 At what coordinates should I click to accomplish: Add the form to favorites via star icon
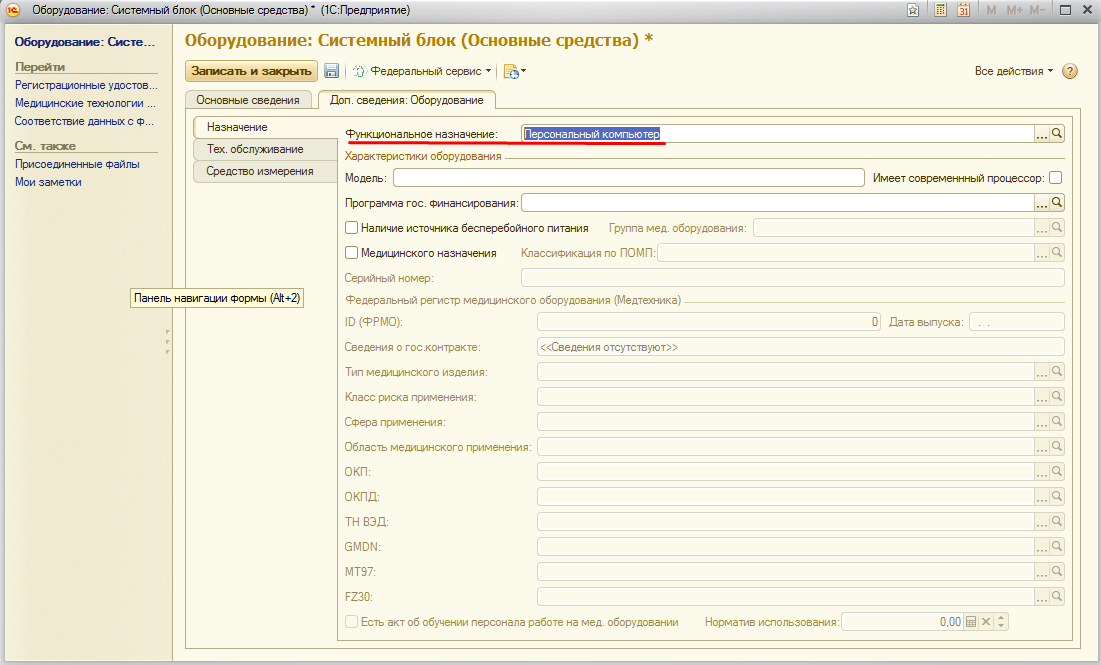click(913, 10)
